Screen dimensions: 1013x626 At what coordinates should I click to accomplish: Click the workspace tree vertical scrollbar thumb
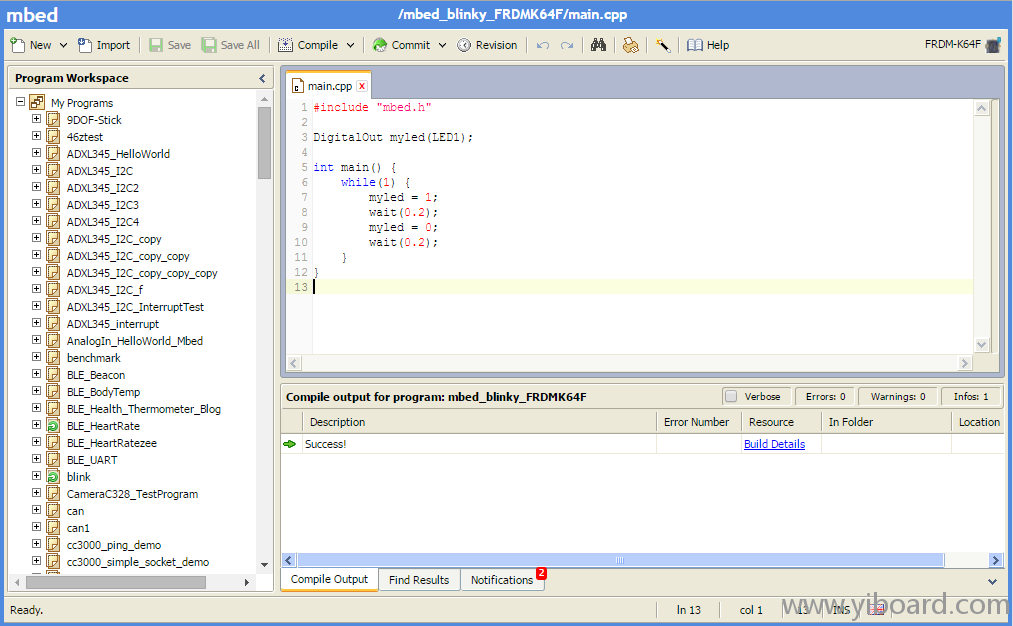[x=264, y=143]
